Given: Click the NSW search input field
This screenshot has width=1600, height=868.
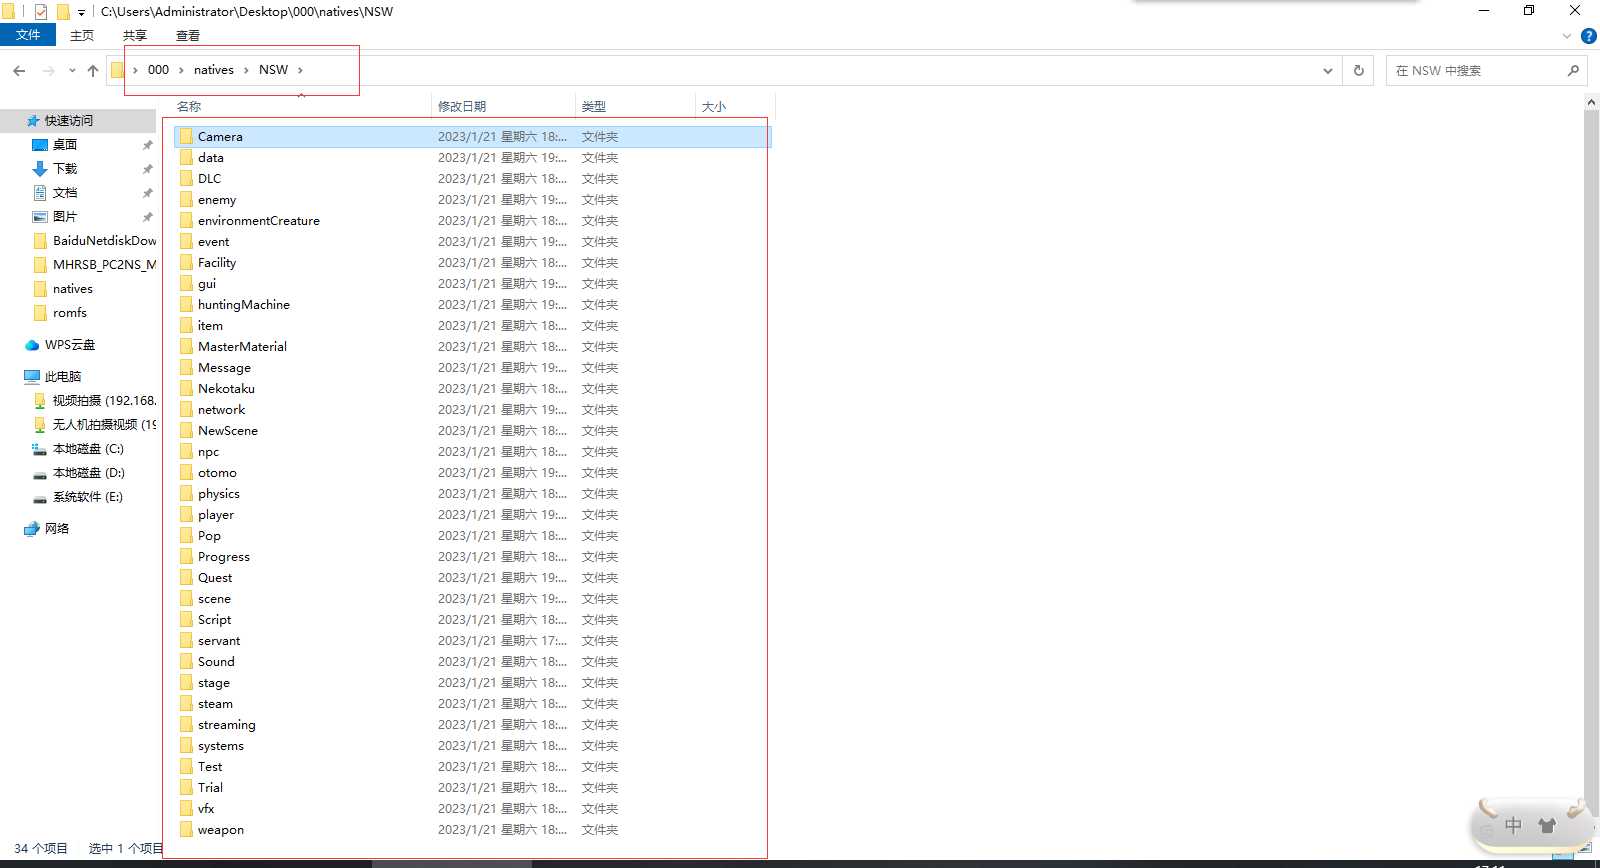Looking at the screenshot, I should [x=1475, y=71].
